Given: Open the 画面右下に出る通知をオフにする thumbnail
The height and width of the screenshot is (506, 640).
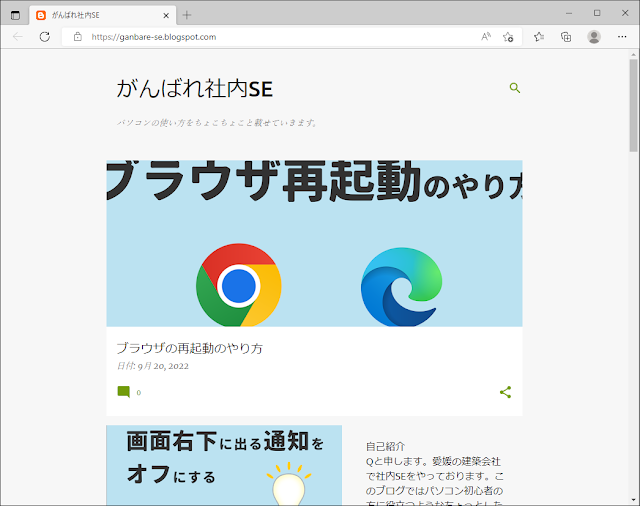Looking at the screenshot, I should point(224,465).
